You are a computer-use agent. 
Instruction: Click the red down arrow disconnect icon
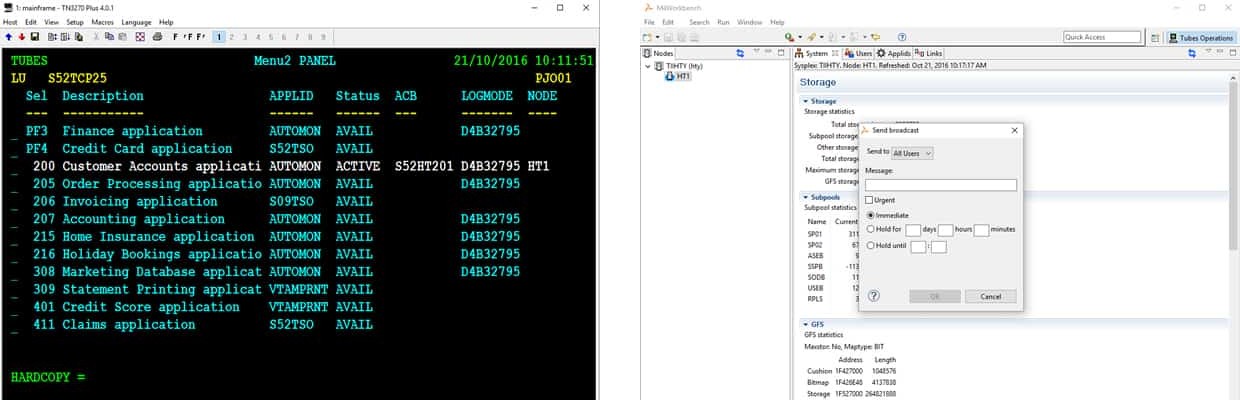pos(21,37)
